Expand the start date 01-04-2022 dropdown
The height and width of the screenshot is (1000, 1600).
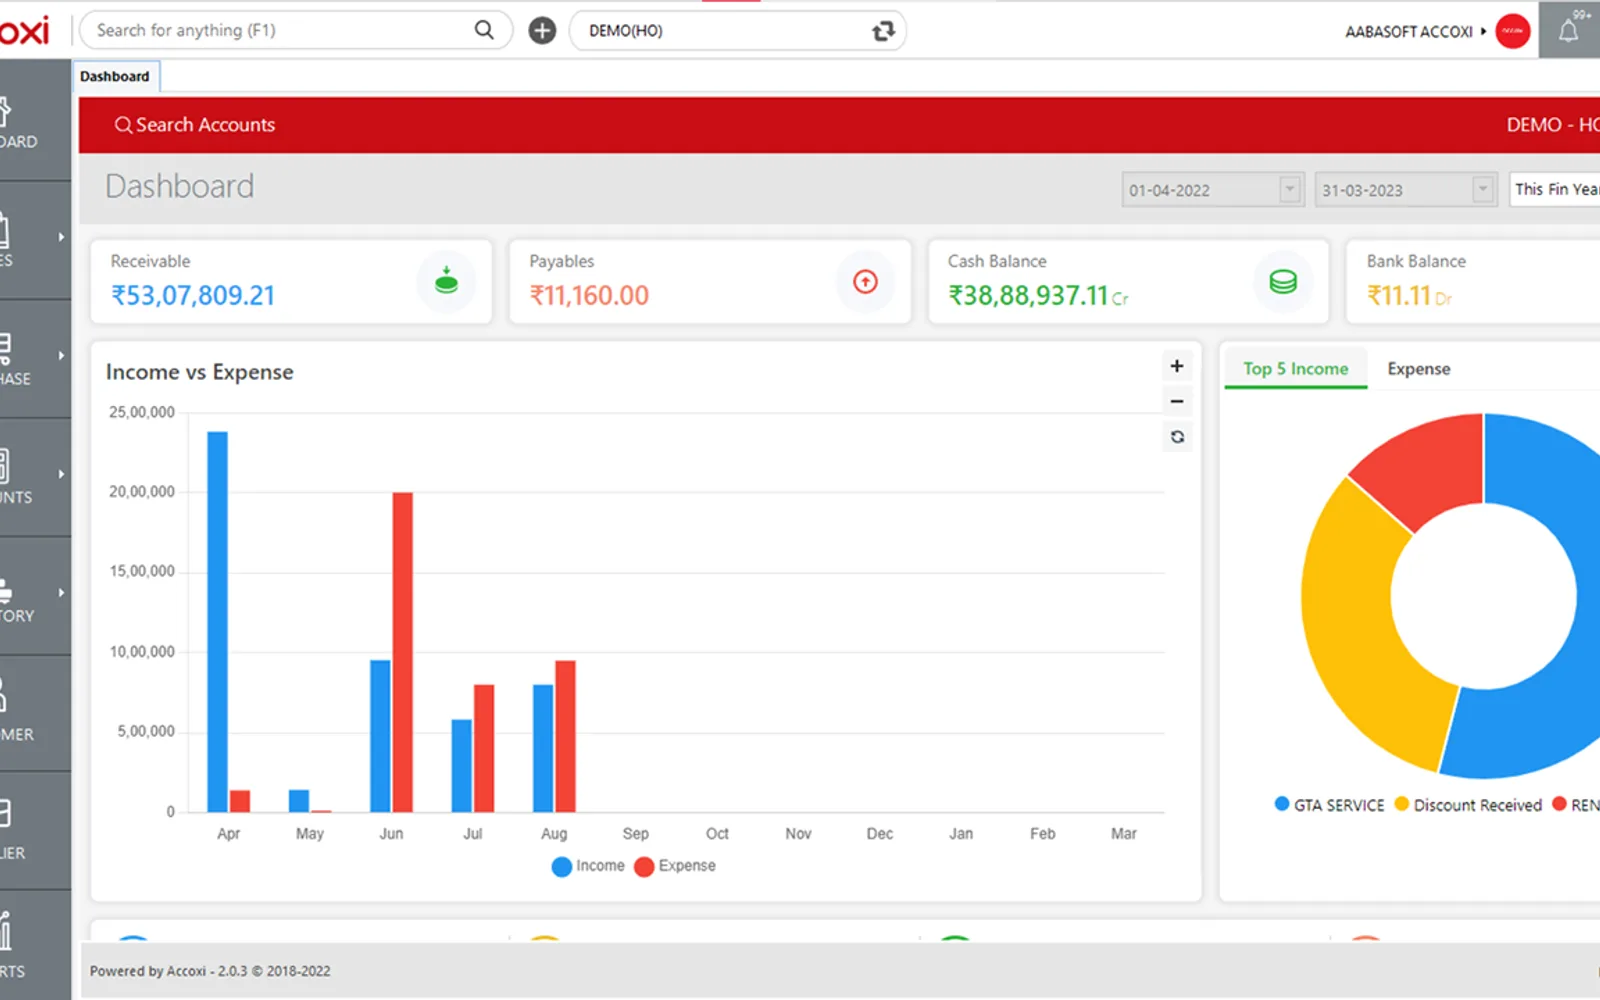click(x=1290, y=189)
